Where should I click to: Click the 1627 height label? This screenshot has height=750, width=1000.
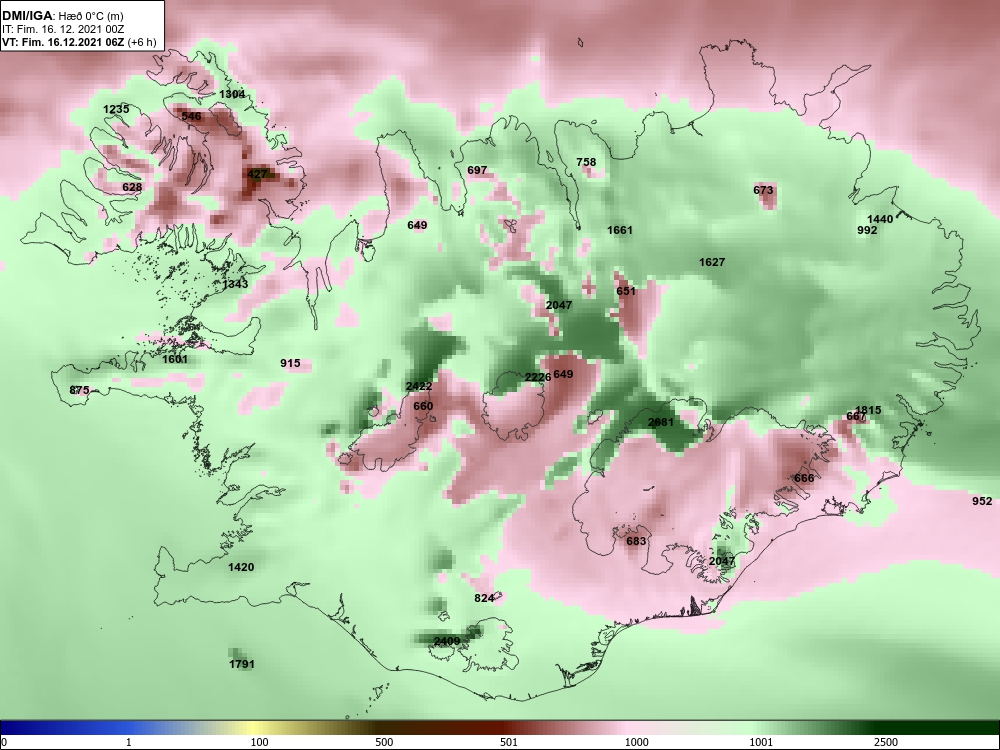[712, 262]
